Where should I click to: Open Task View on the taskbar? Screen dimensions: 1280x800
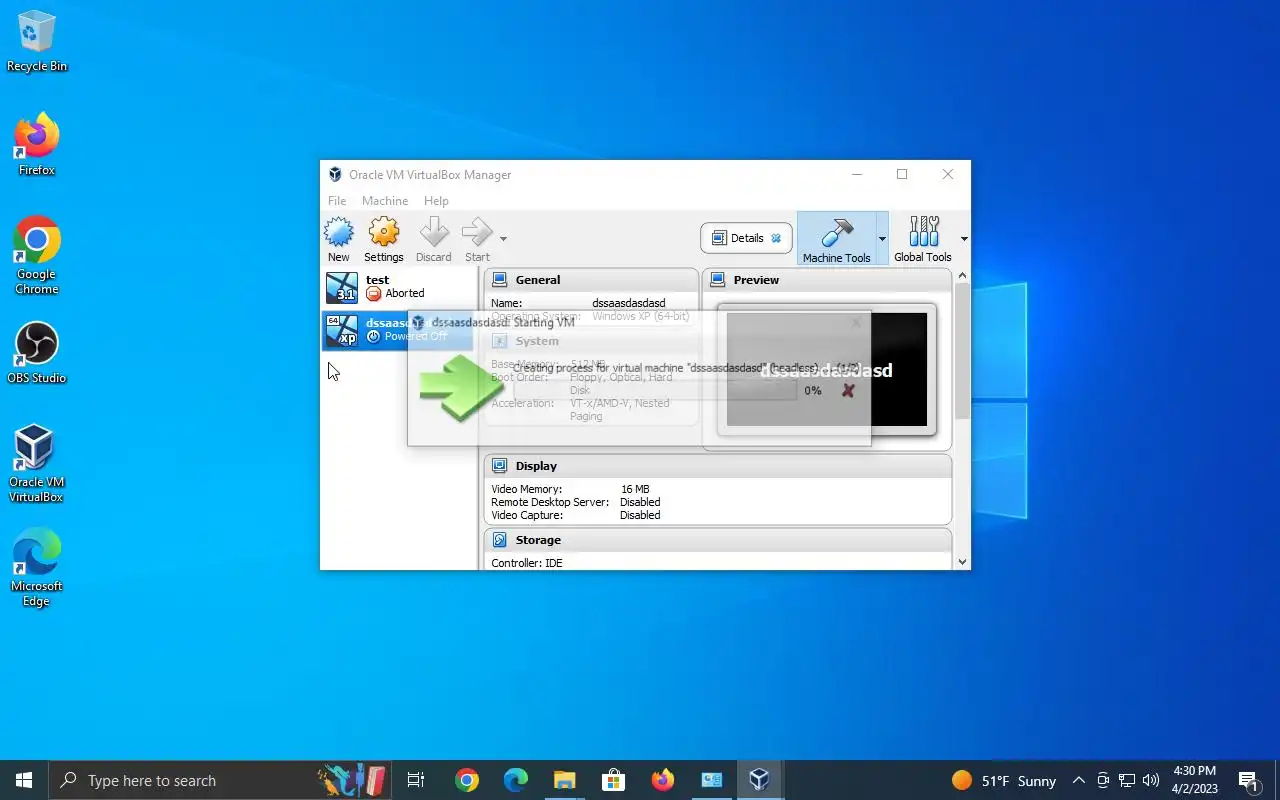(416, 780)
